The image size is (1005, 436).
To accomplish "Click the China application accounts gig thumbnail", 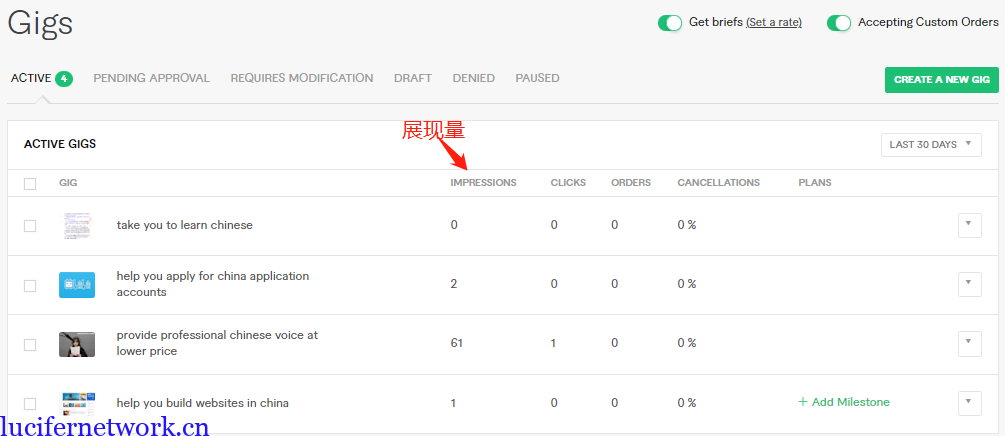I will tap(77, 285).
